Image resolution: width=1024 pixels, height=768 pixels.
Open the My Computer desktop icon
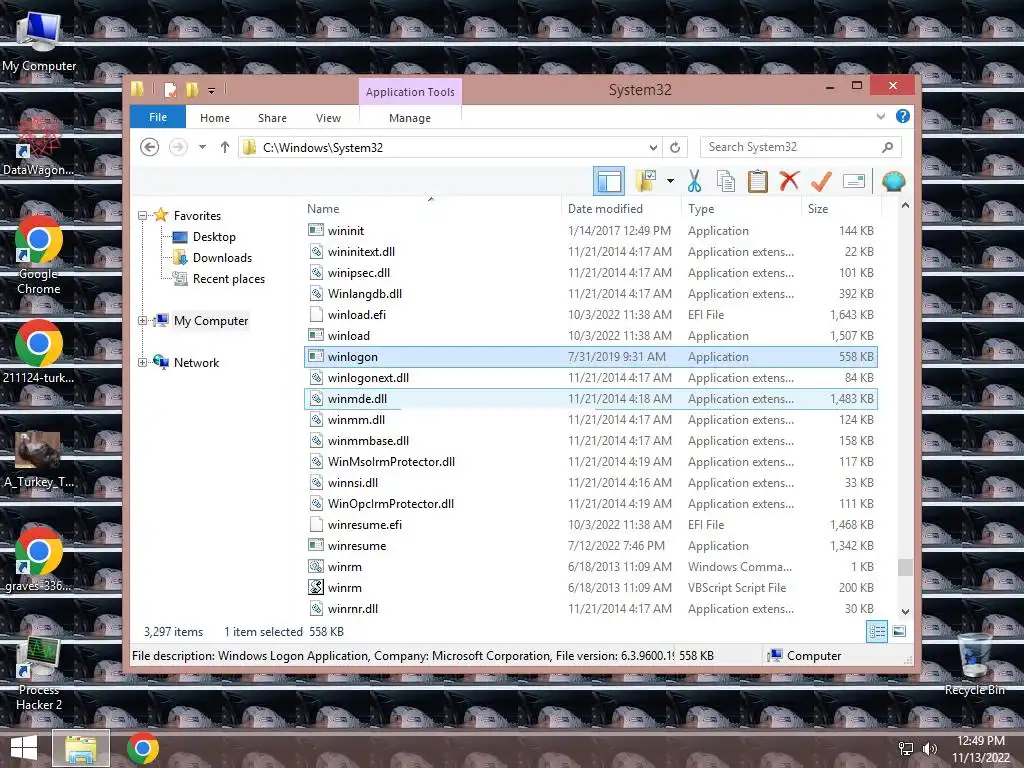[x=39, y=40]
